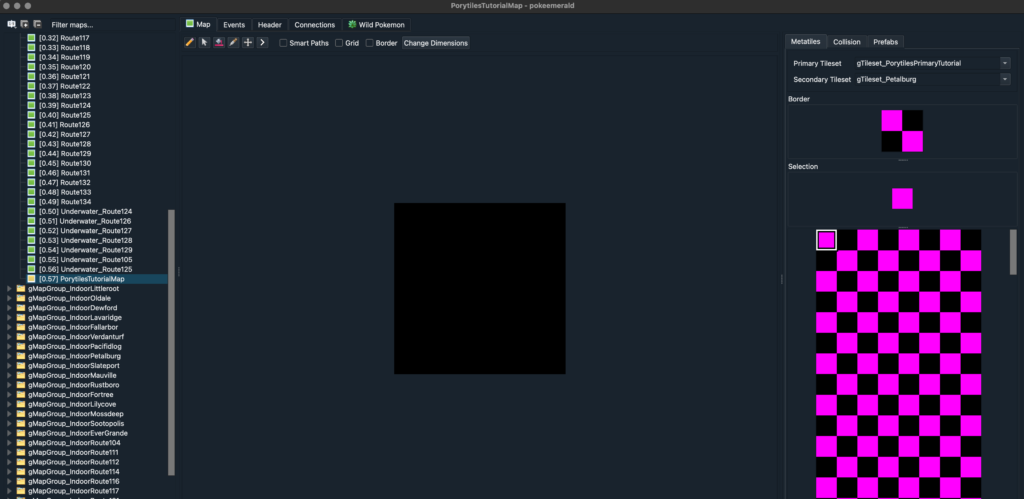Expand the gMapGroup_IndoorLavaridge group arrow
This screenshot has height=499, width=1024.
9,317
